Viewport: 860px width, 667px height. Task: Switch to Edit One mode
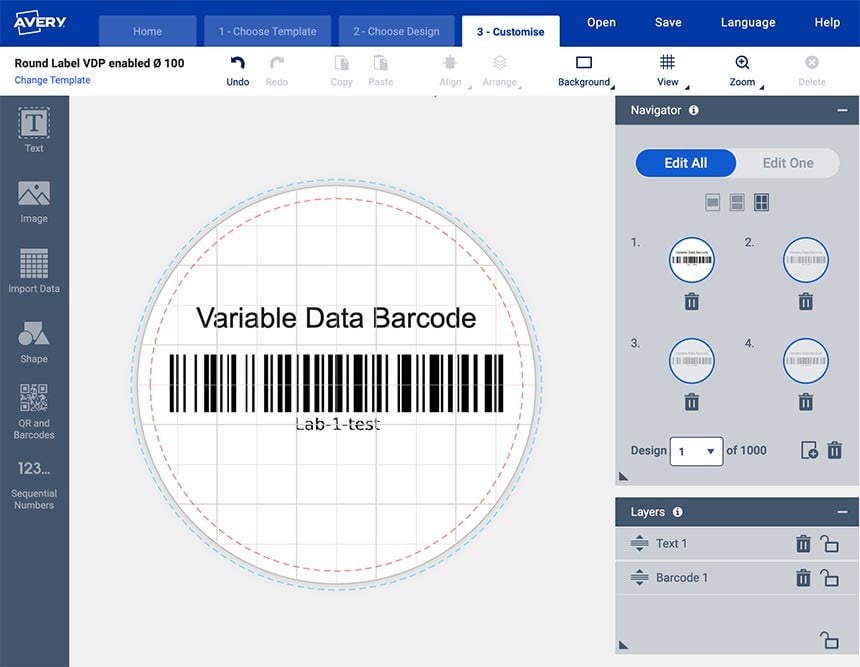click(x=788, y=163)
